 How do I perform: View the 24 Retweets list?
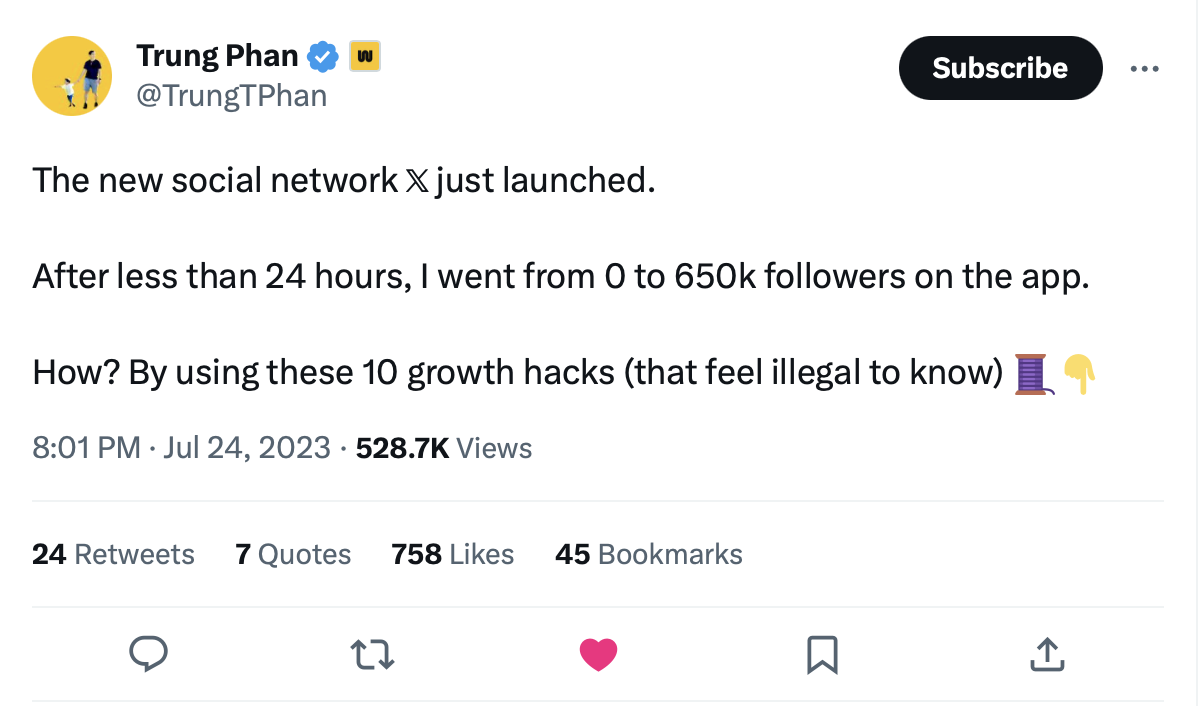(x=113, y=554)
